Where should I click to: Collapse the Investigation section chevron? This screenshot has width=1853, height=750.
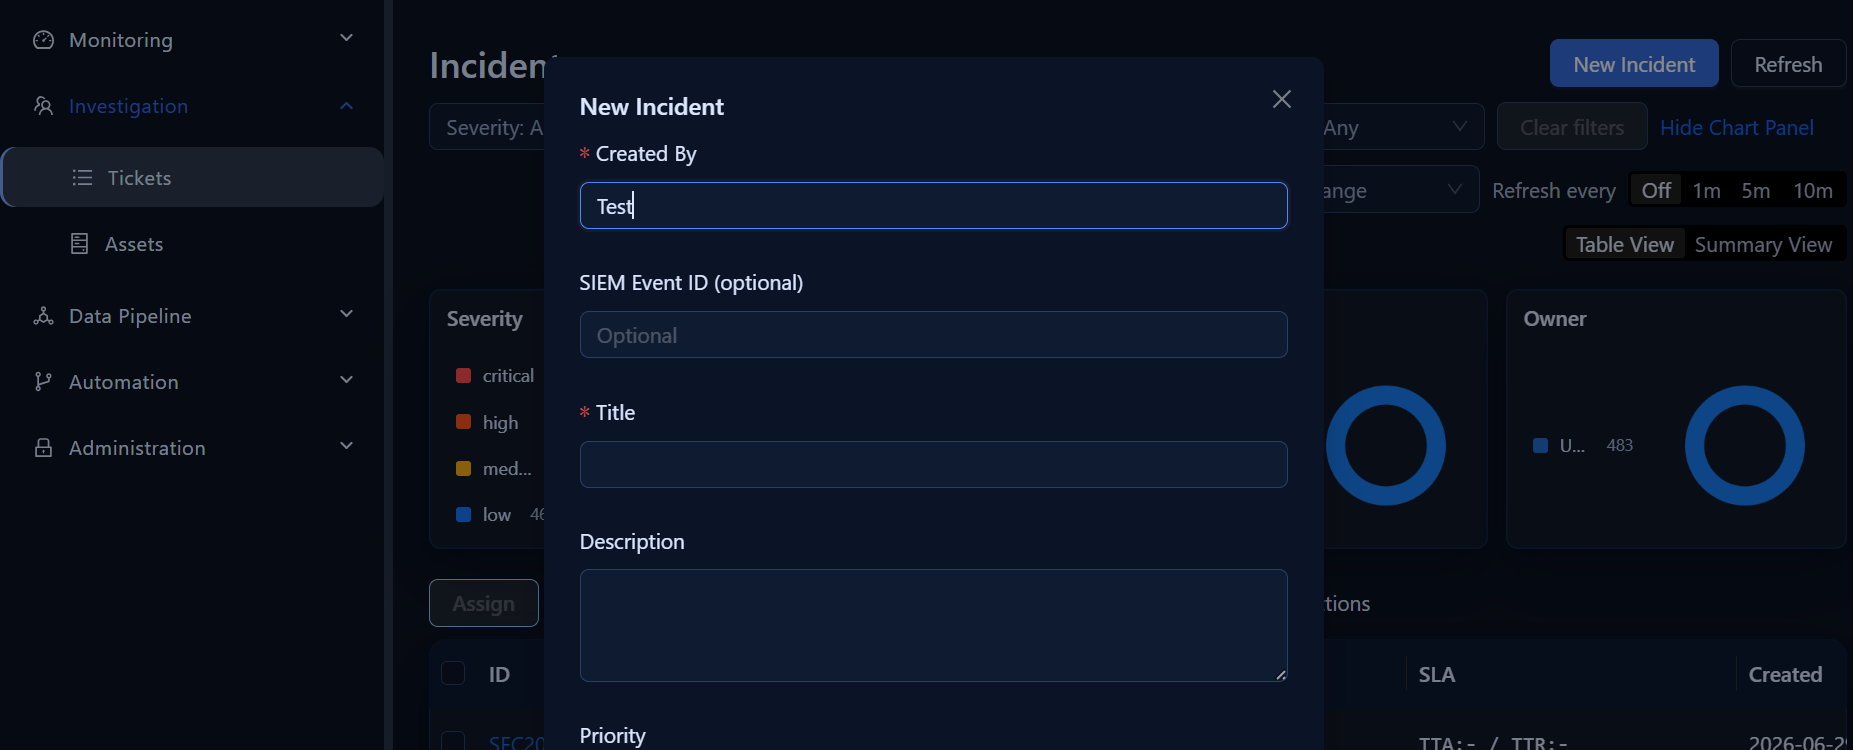(x=347, y=105)
